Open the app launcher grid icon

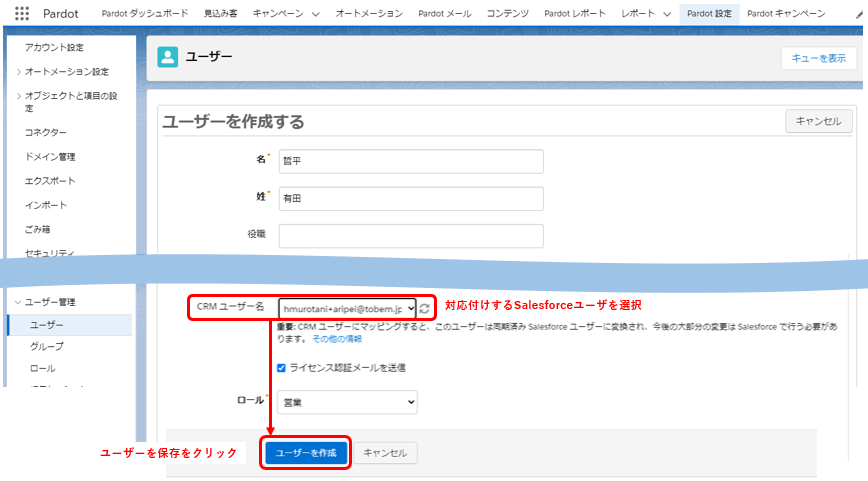click(x=22, y=13)
